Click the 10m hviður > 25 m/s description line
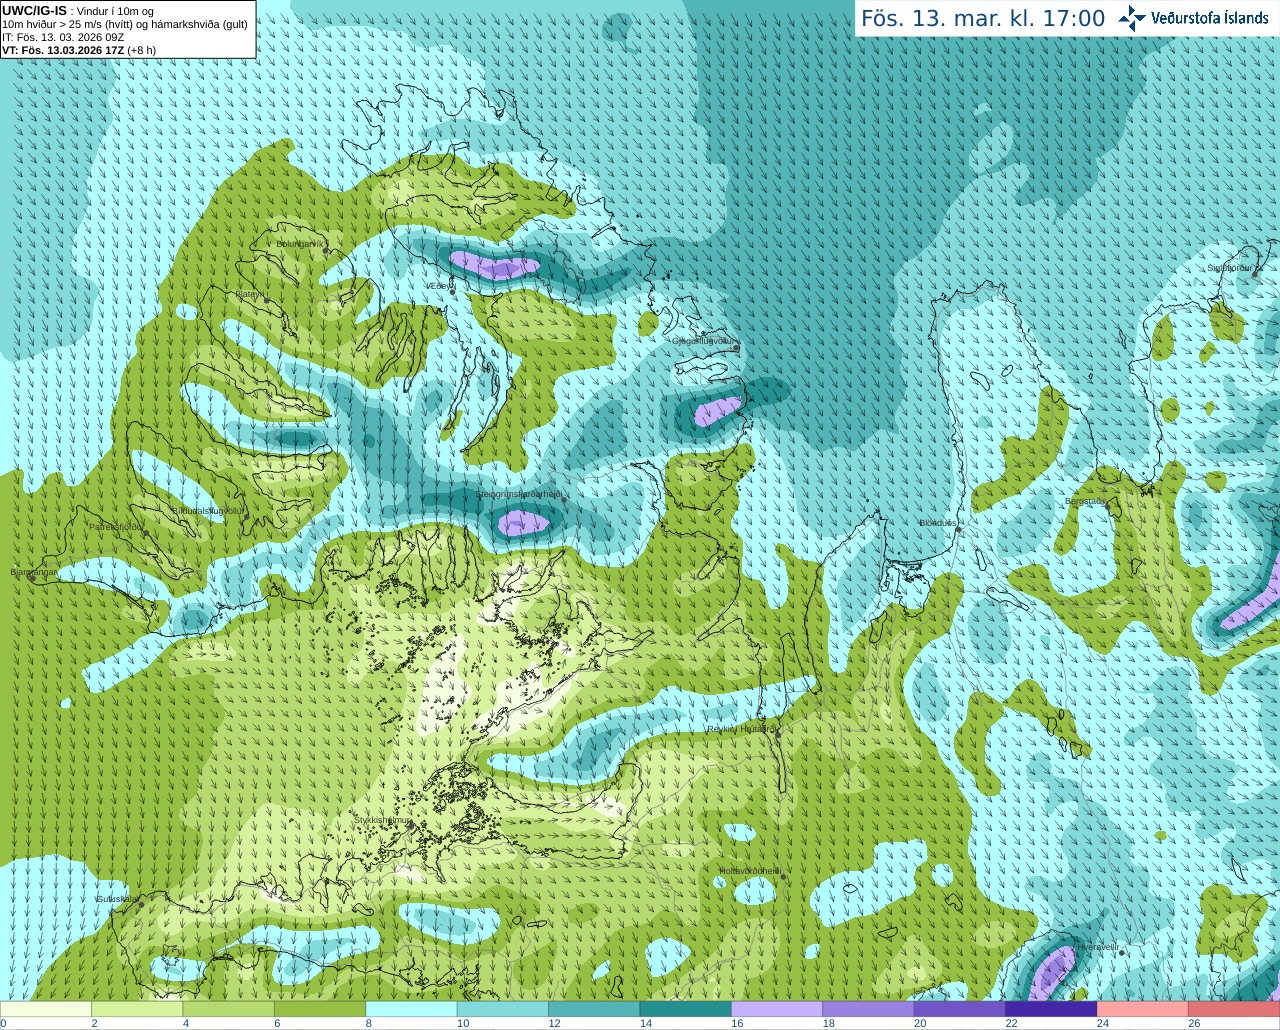 [x=125, y=24]
